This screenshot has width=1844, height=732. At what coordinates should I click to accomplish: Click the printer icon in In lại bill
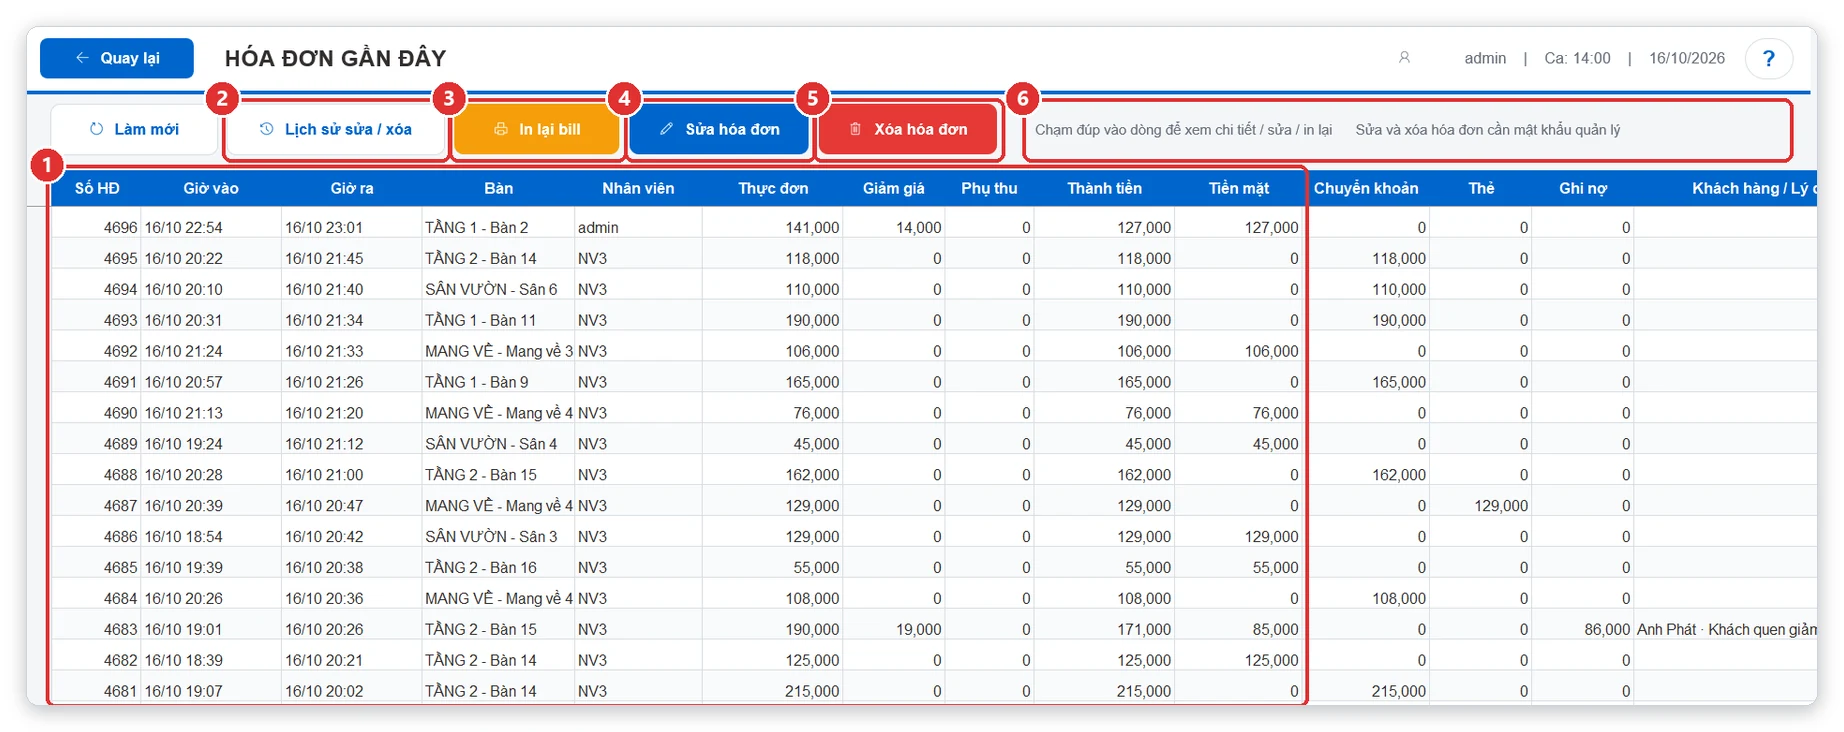tap(501, 129)
